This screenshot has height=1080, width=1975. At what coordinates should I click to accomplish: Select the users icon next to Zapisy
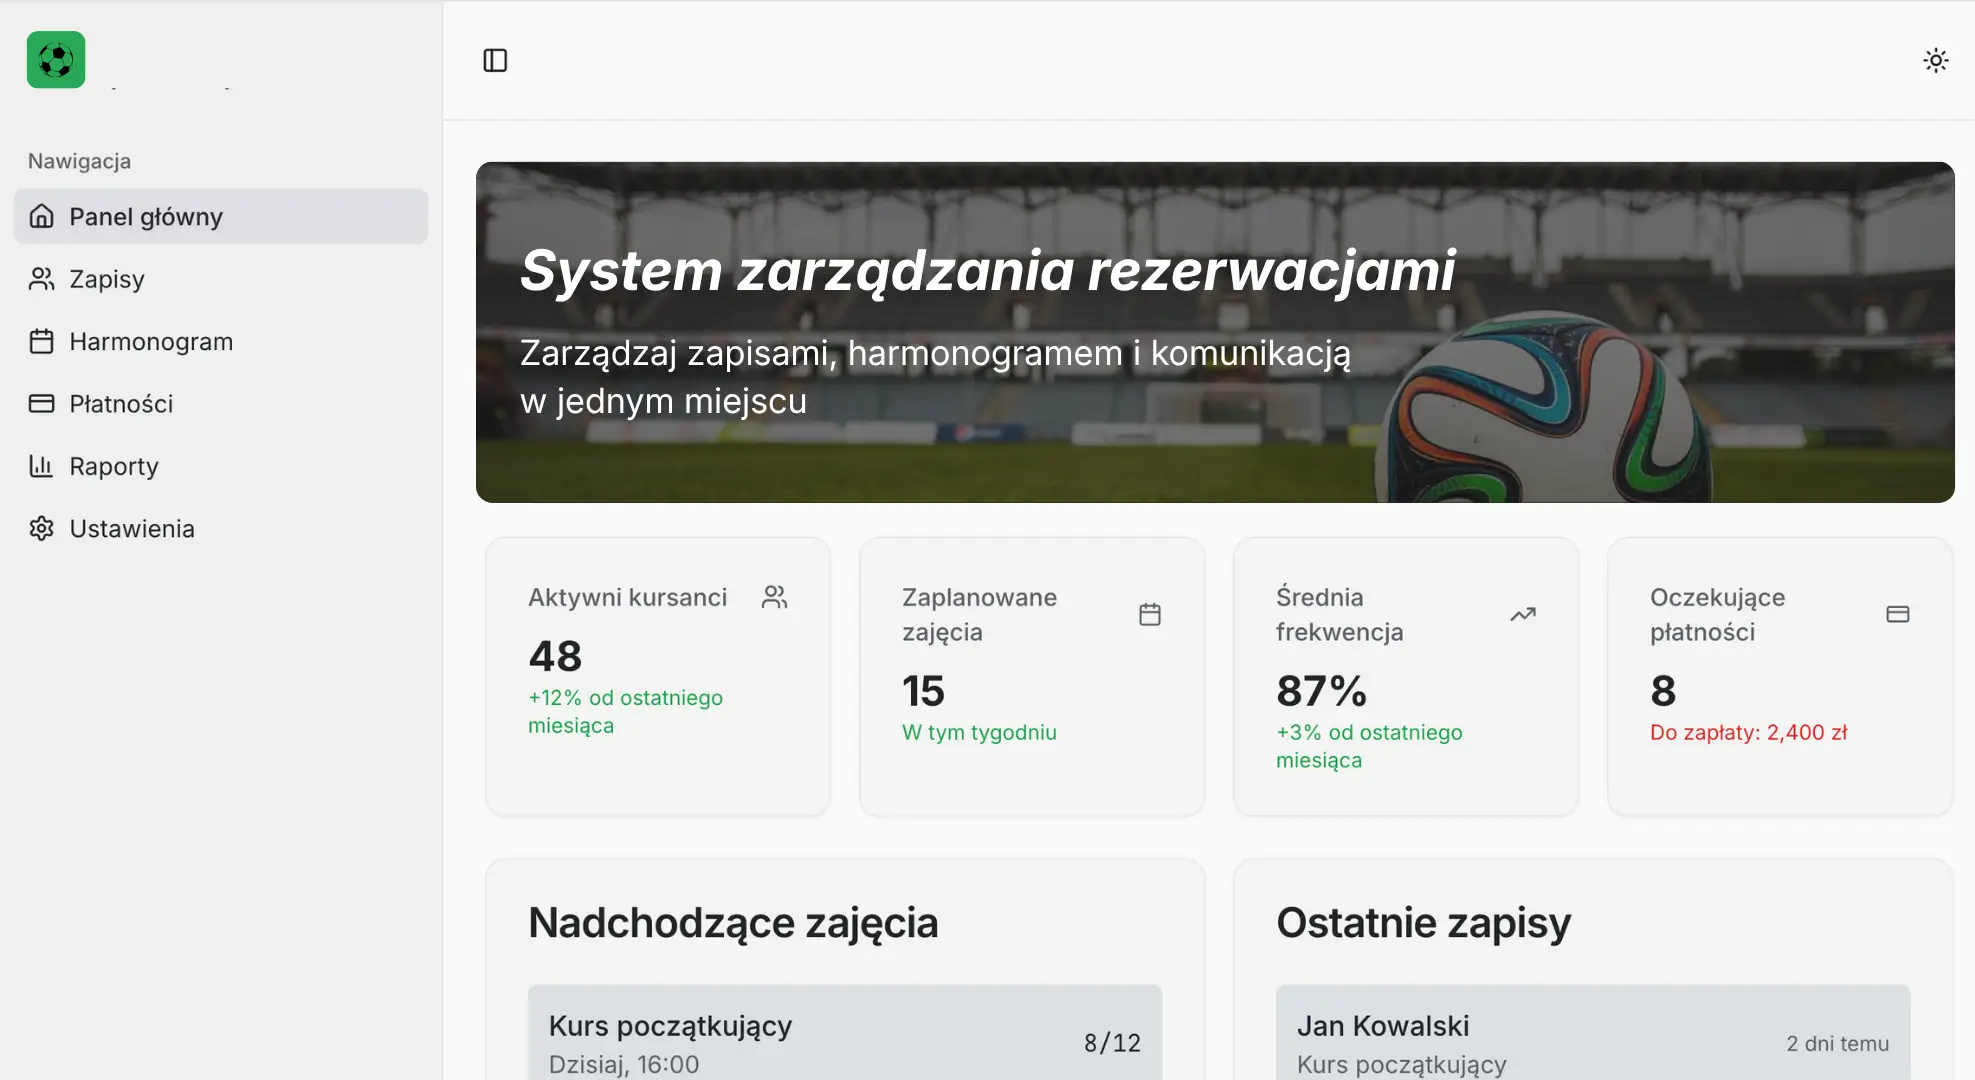tap(41, 279)
